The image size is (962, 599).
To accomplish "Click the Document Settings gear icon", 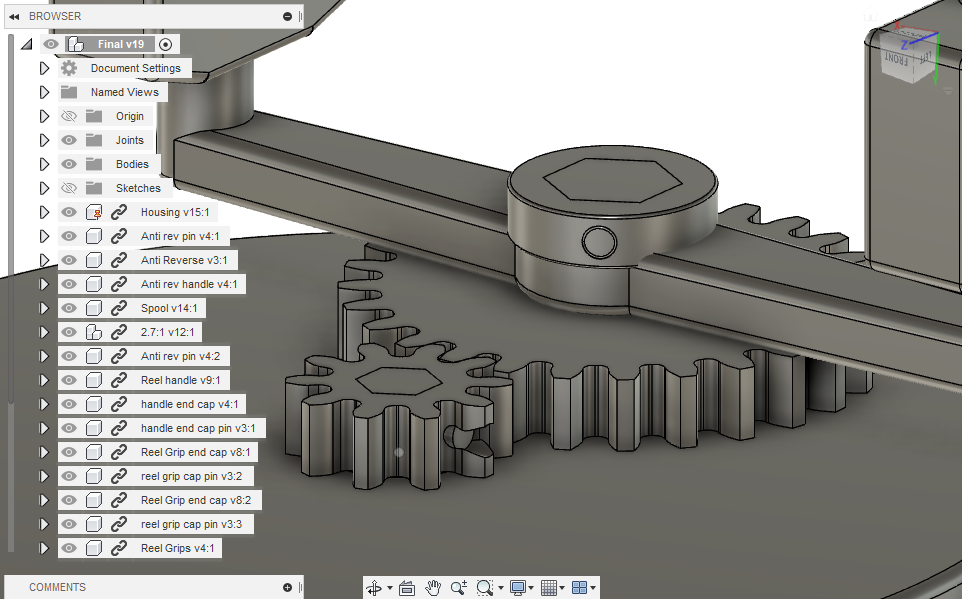I will pyautogui.click(x=68, y=68).
